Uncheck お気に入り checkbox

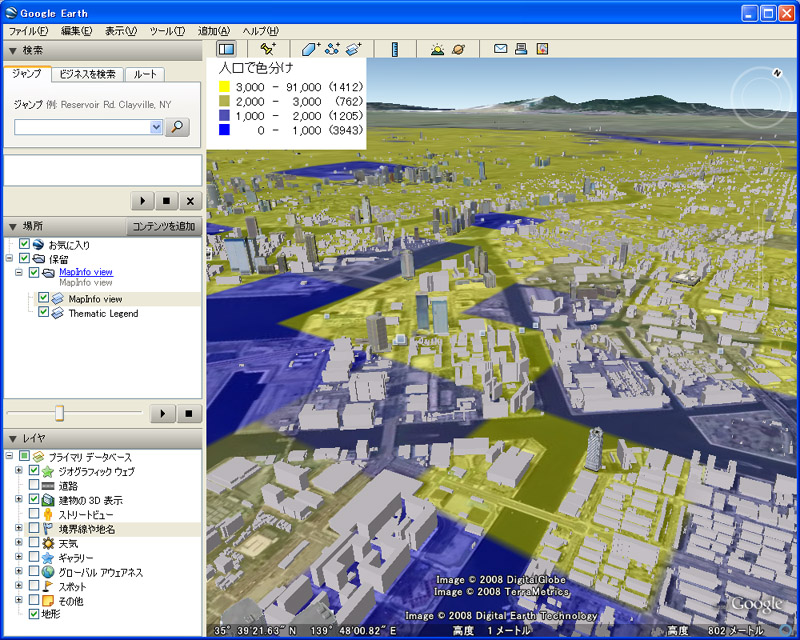click(24, 244)
